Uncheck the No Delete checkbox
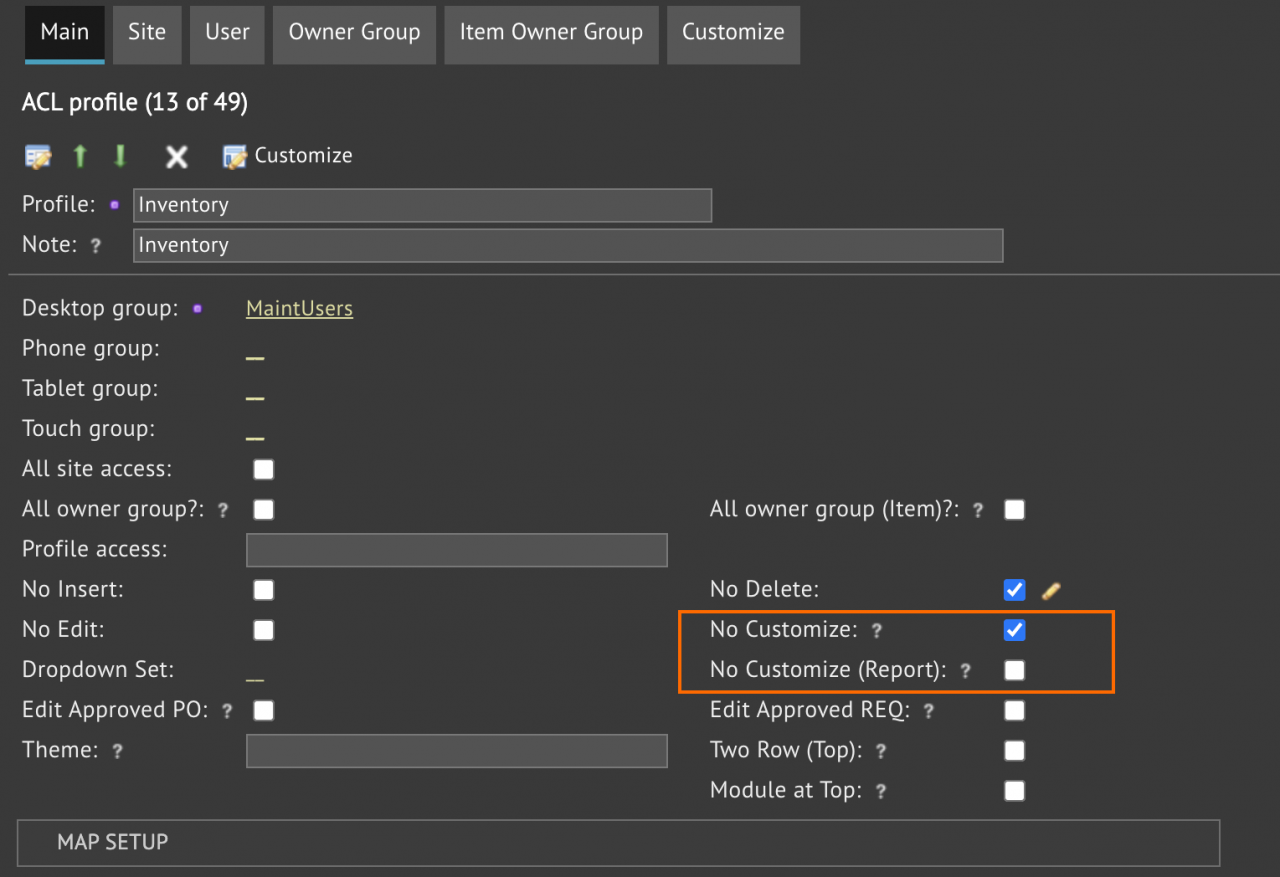Viewport: 1280px width, 877px height. click(1015, 590)
